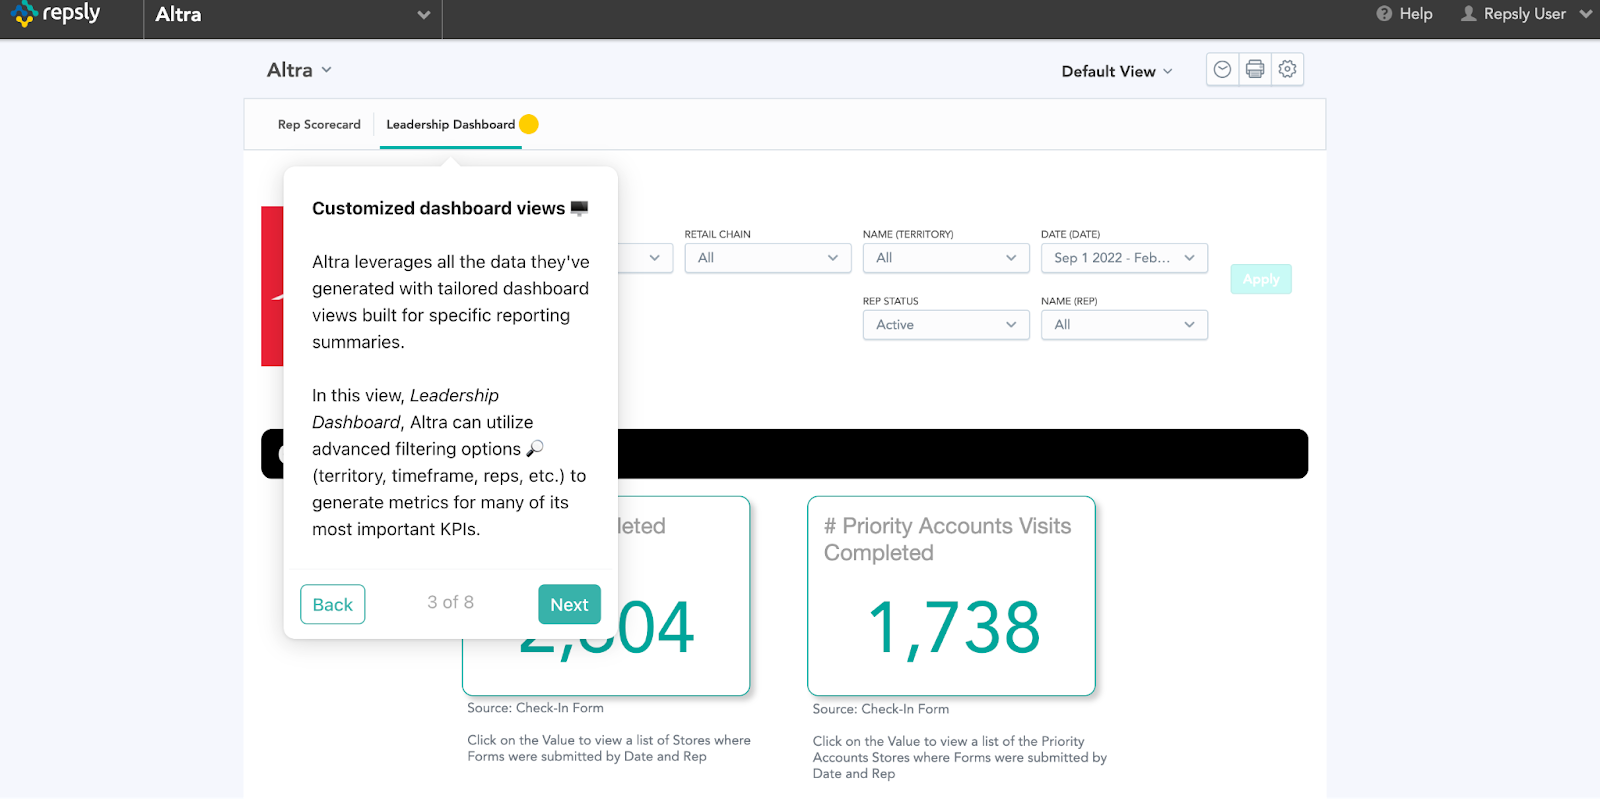Click the Repsly User profile icon
This screenshot has width=1600, height=799.
1469,14
